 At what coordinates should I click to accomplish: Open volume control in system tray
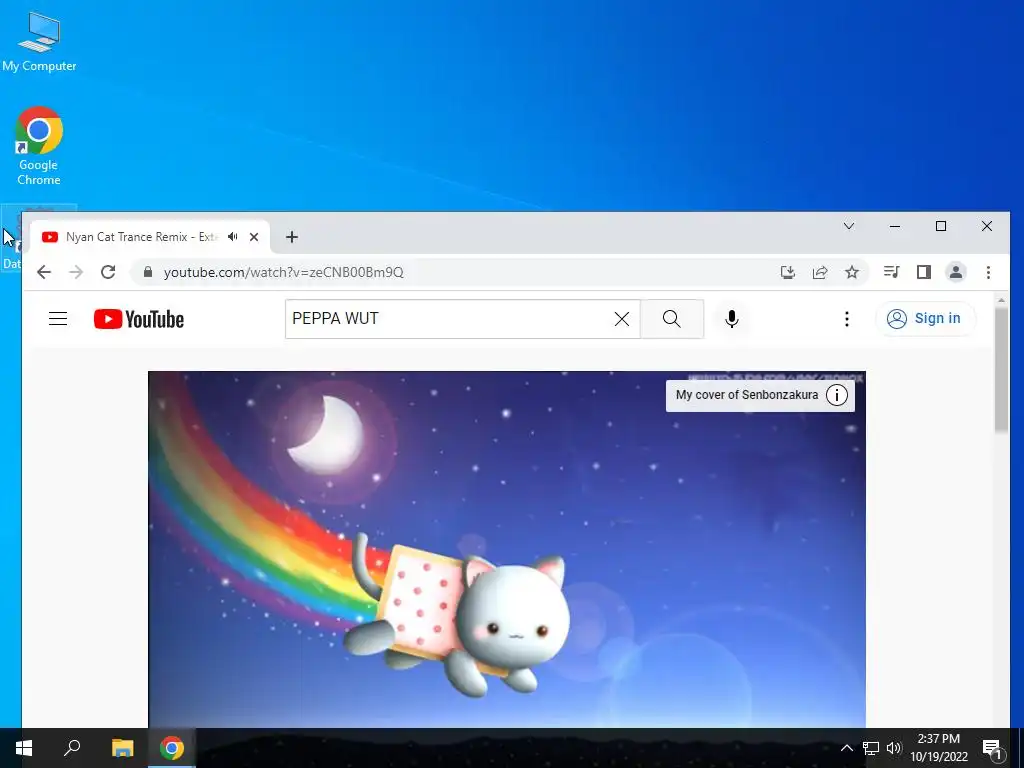tap(894, 748)
